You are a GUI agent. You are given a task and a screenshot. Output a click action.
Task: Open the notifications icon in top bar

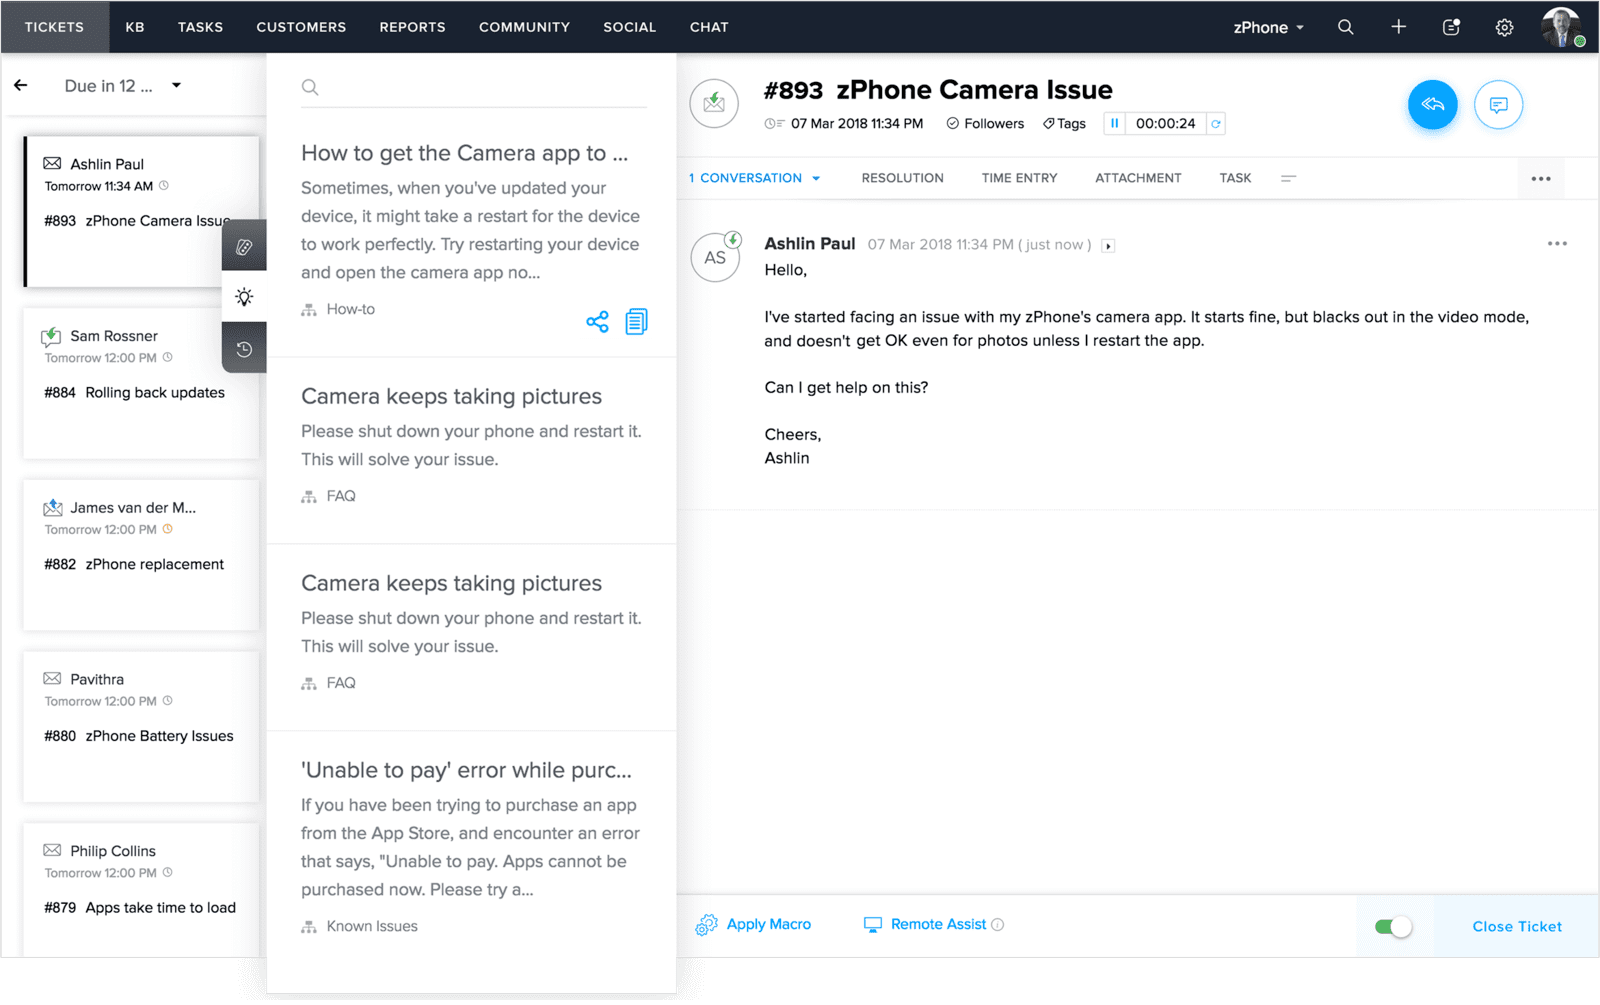[1452, 27]
